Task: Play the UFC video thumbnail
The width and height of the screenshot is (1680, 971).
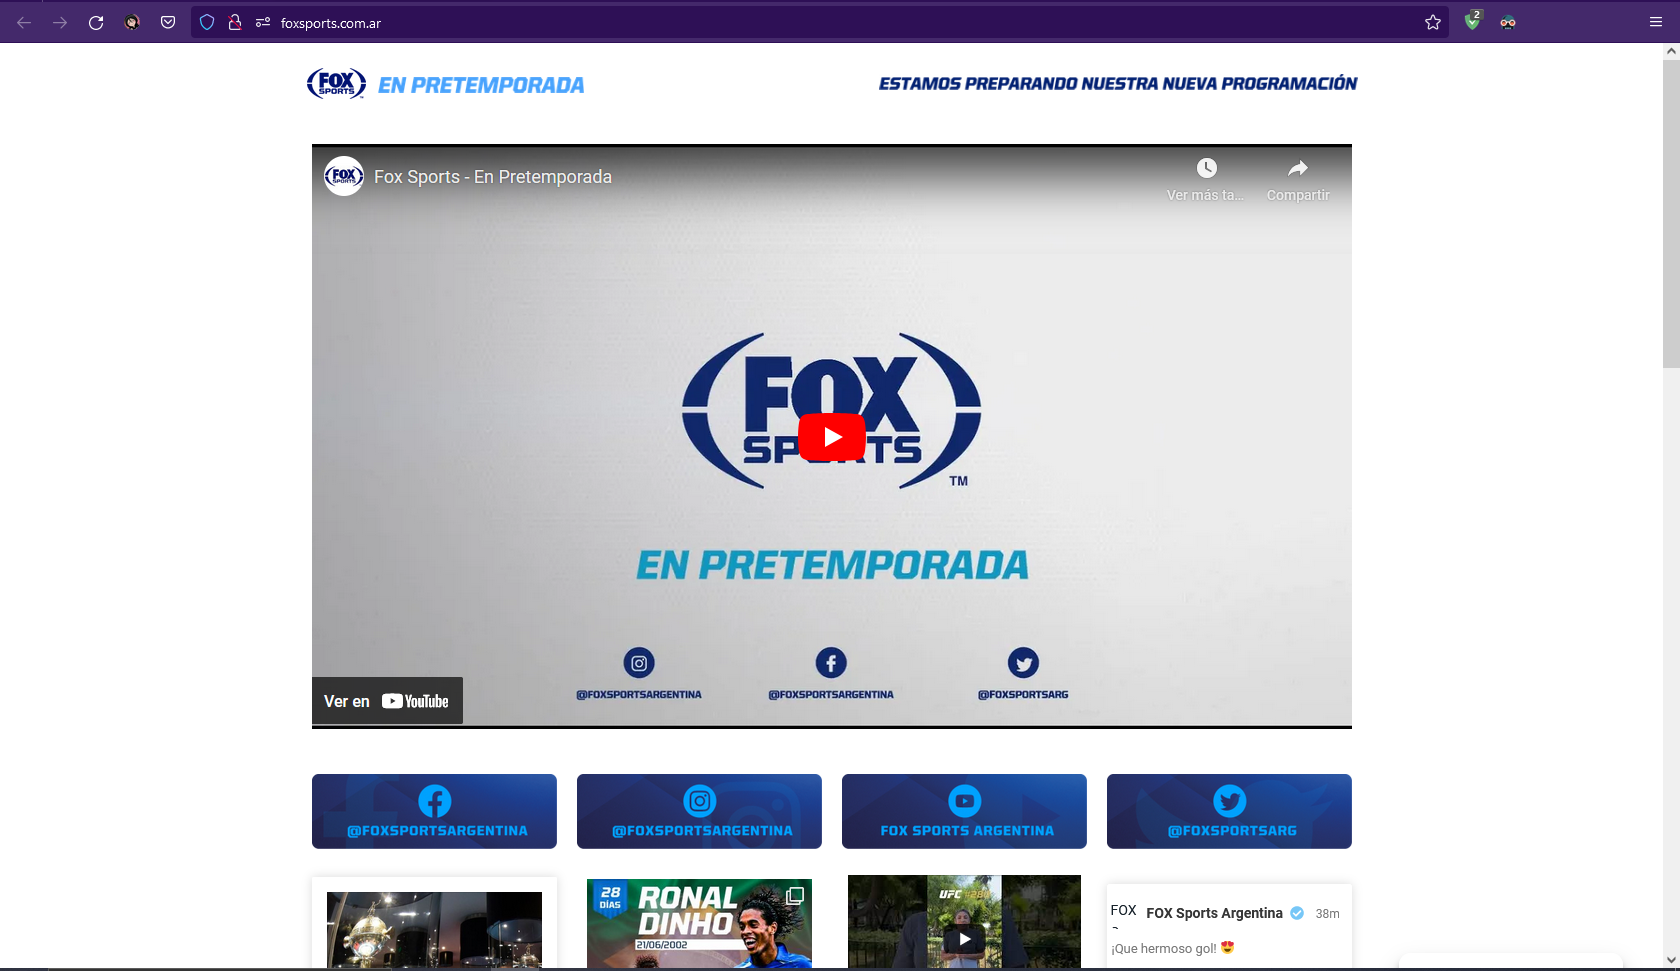Action: coord(964,938)
